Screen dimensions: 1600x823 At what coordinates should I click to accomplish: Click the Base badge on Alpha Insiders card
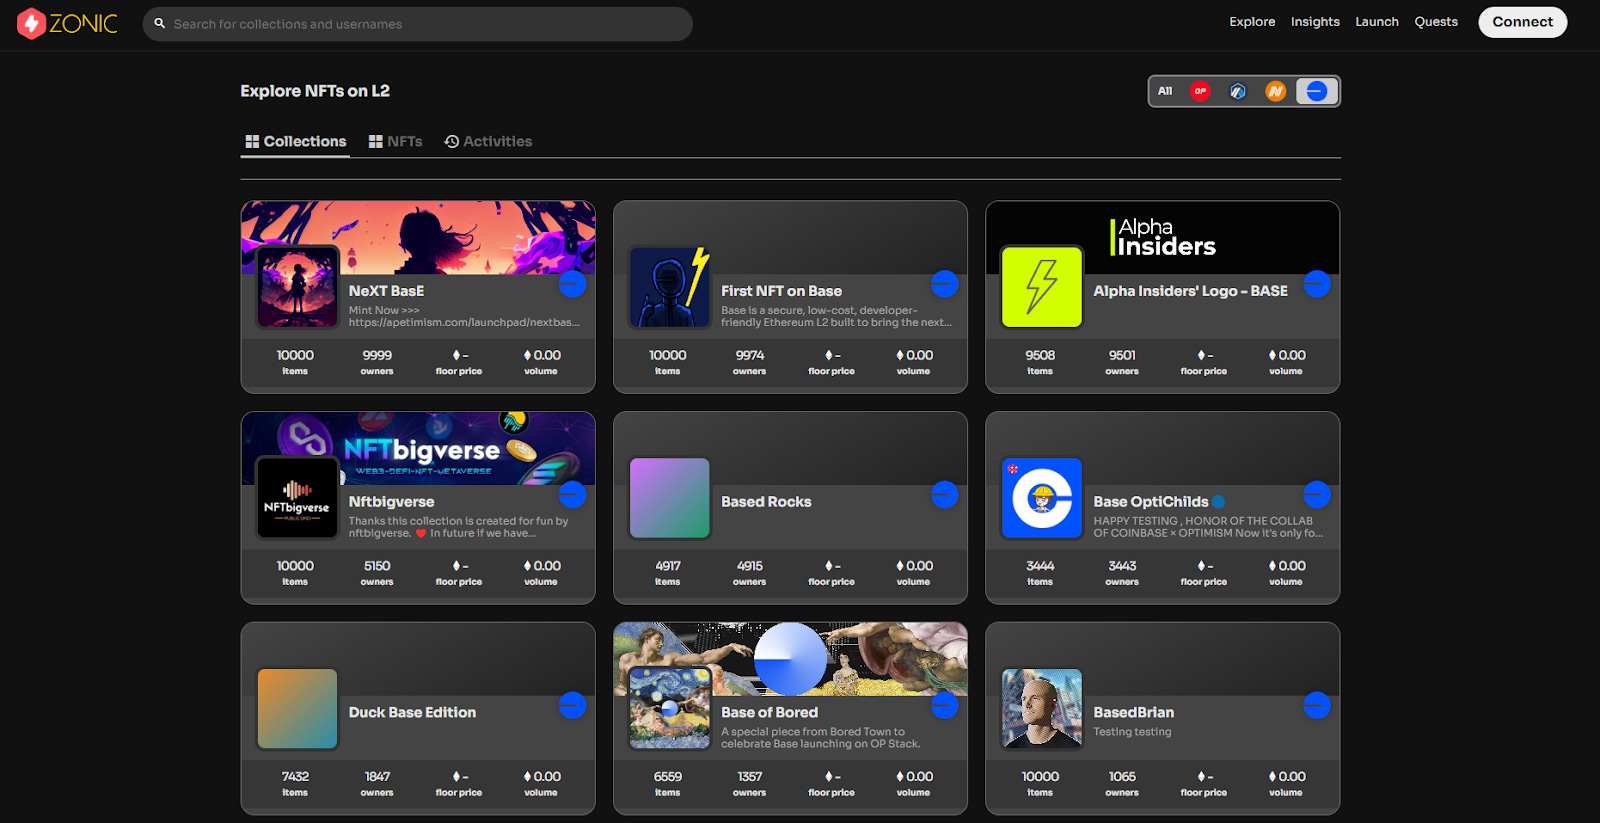point(1317,284)
